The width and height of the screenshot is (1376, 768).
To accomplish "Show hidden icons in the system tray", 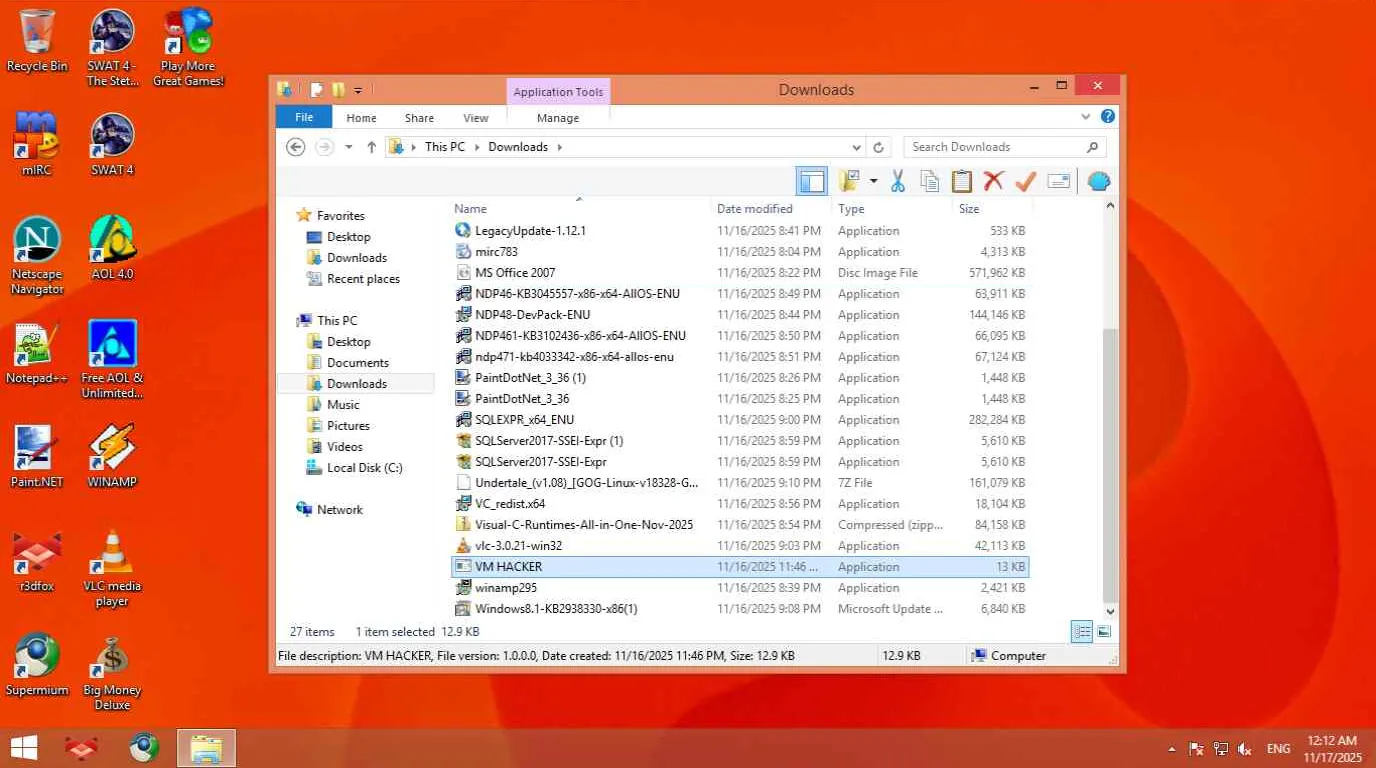I will 1172,749.
